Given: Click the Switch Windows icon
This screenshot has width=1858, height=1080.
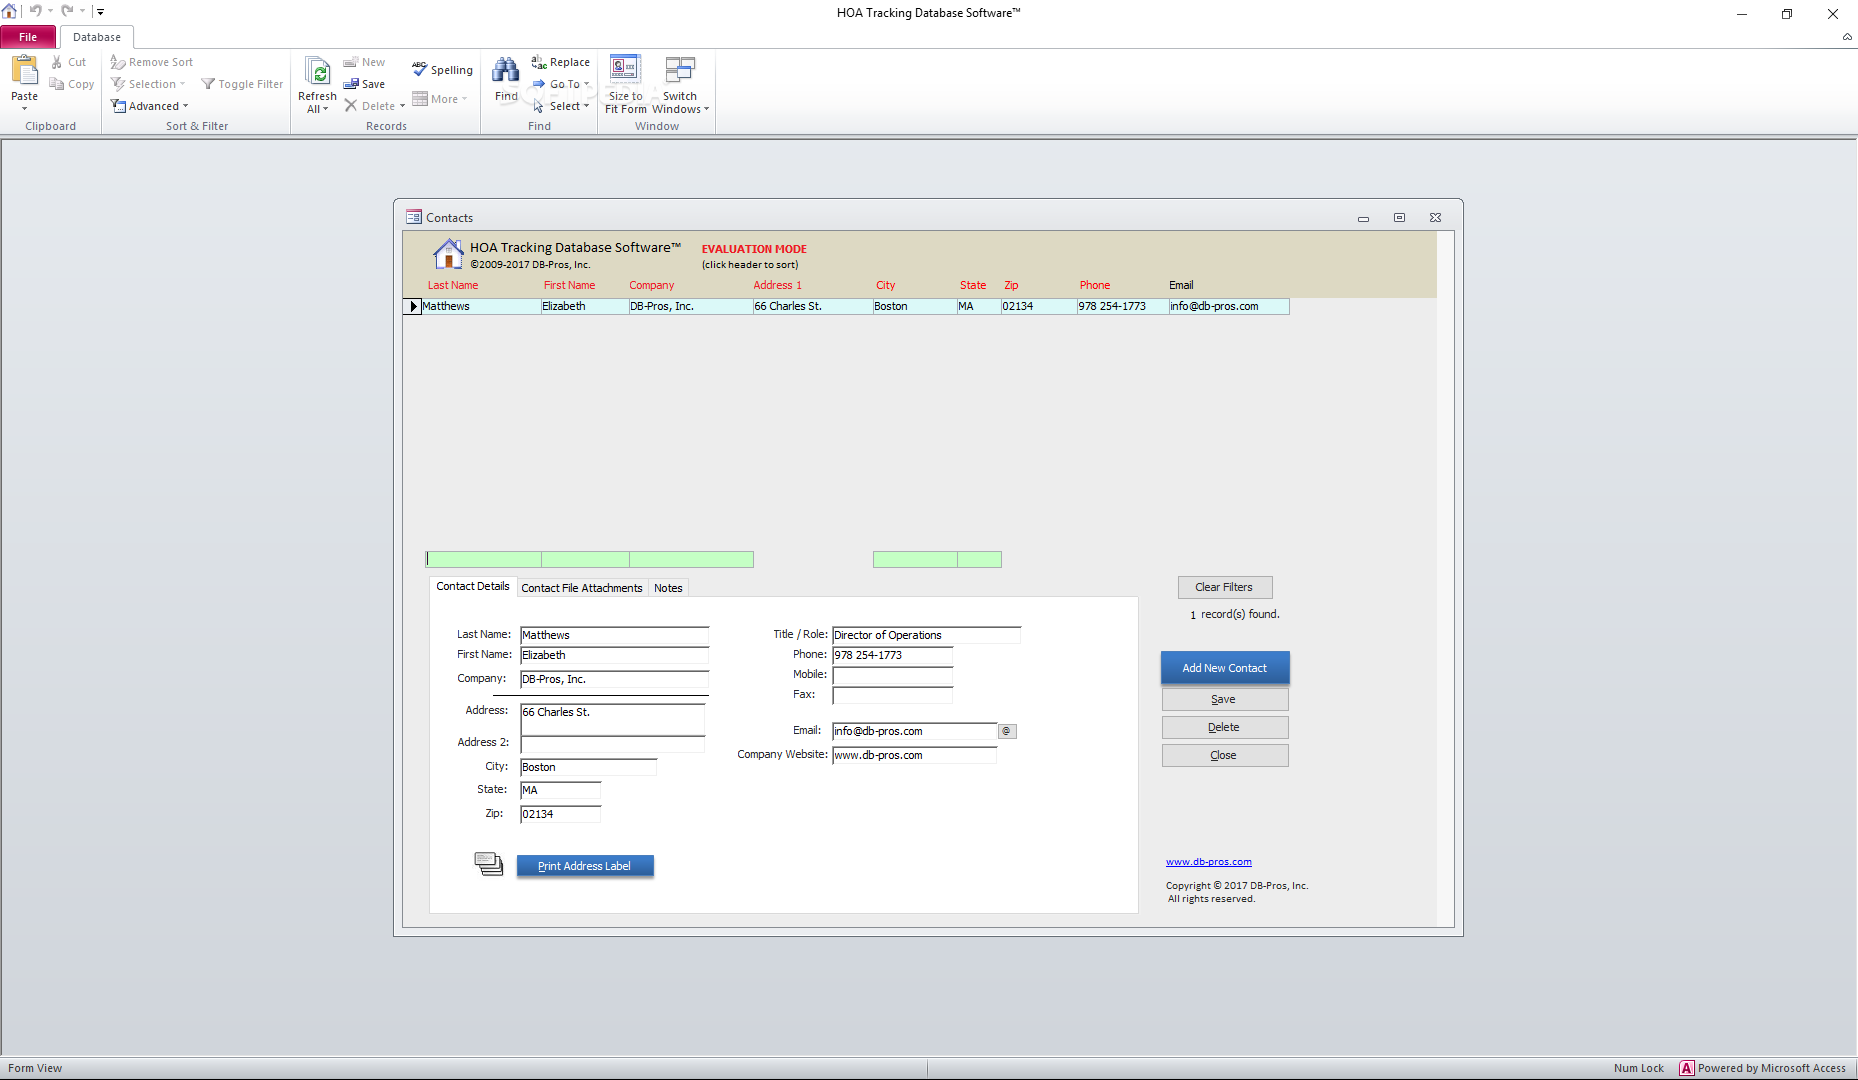Looking at the screenshot, I should [680, 70].
